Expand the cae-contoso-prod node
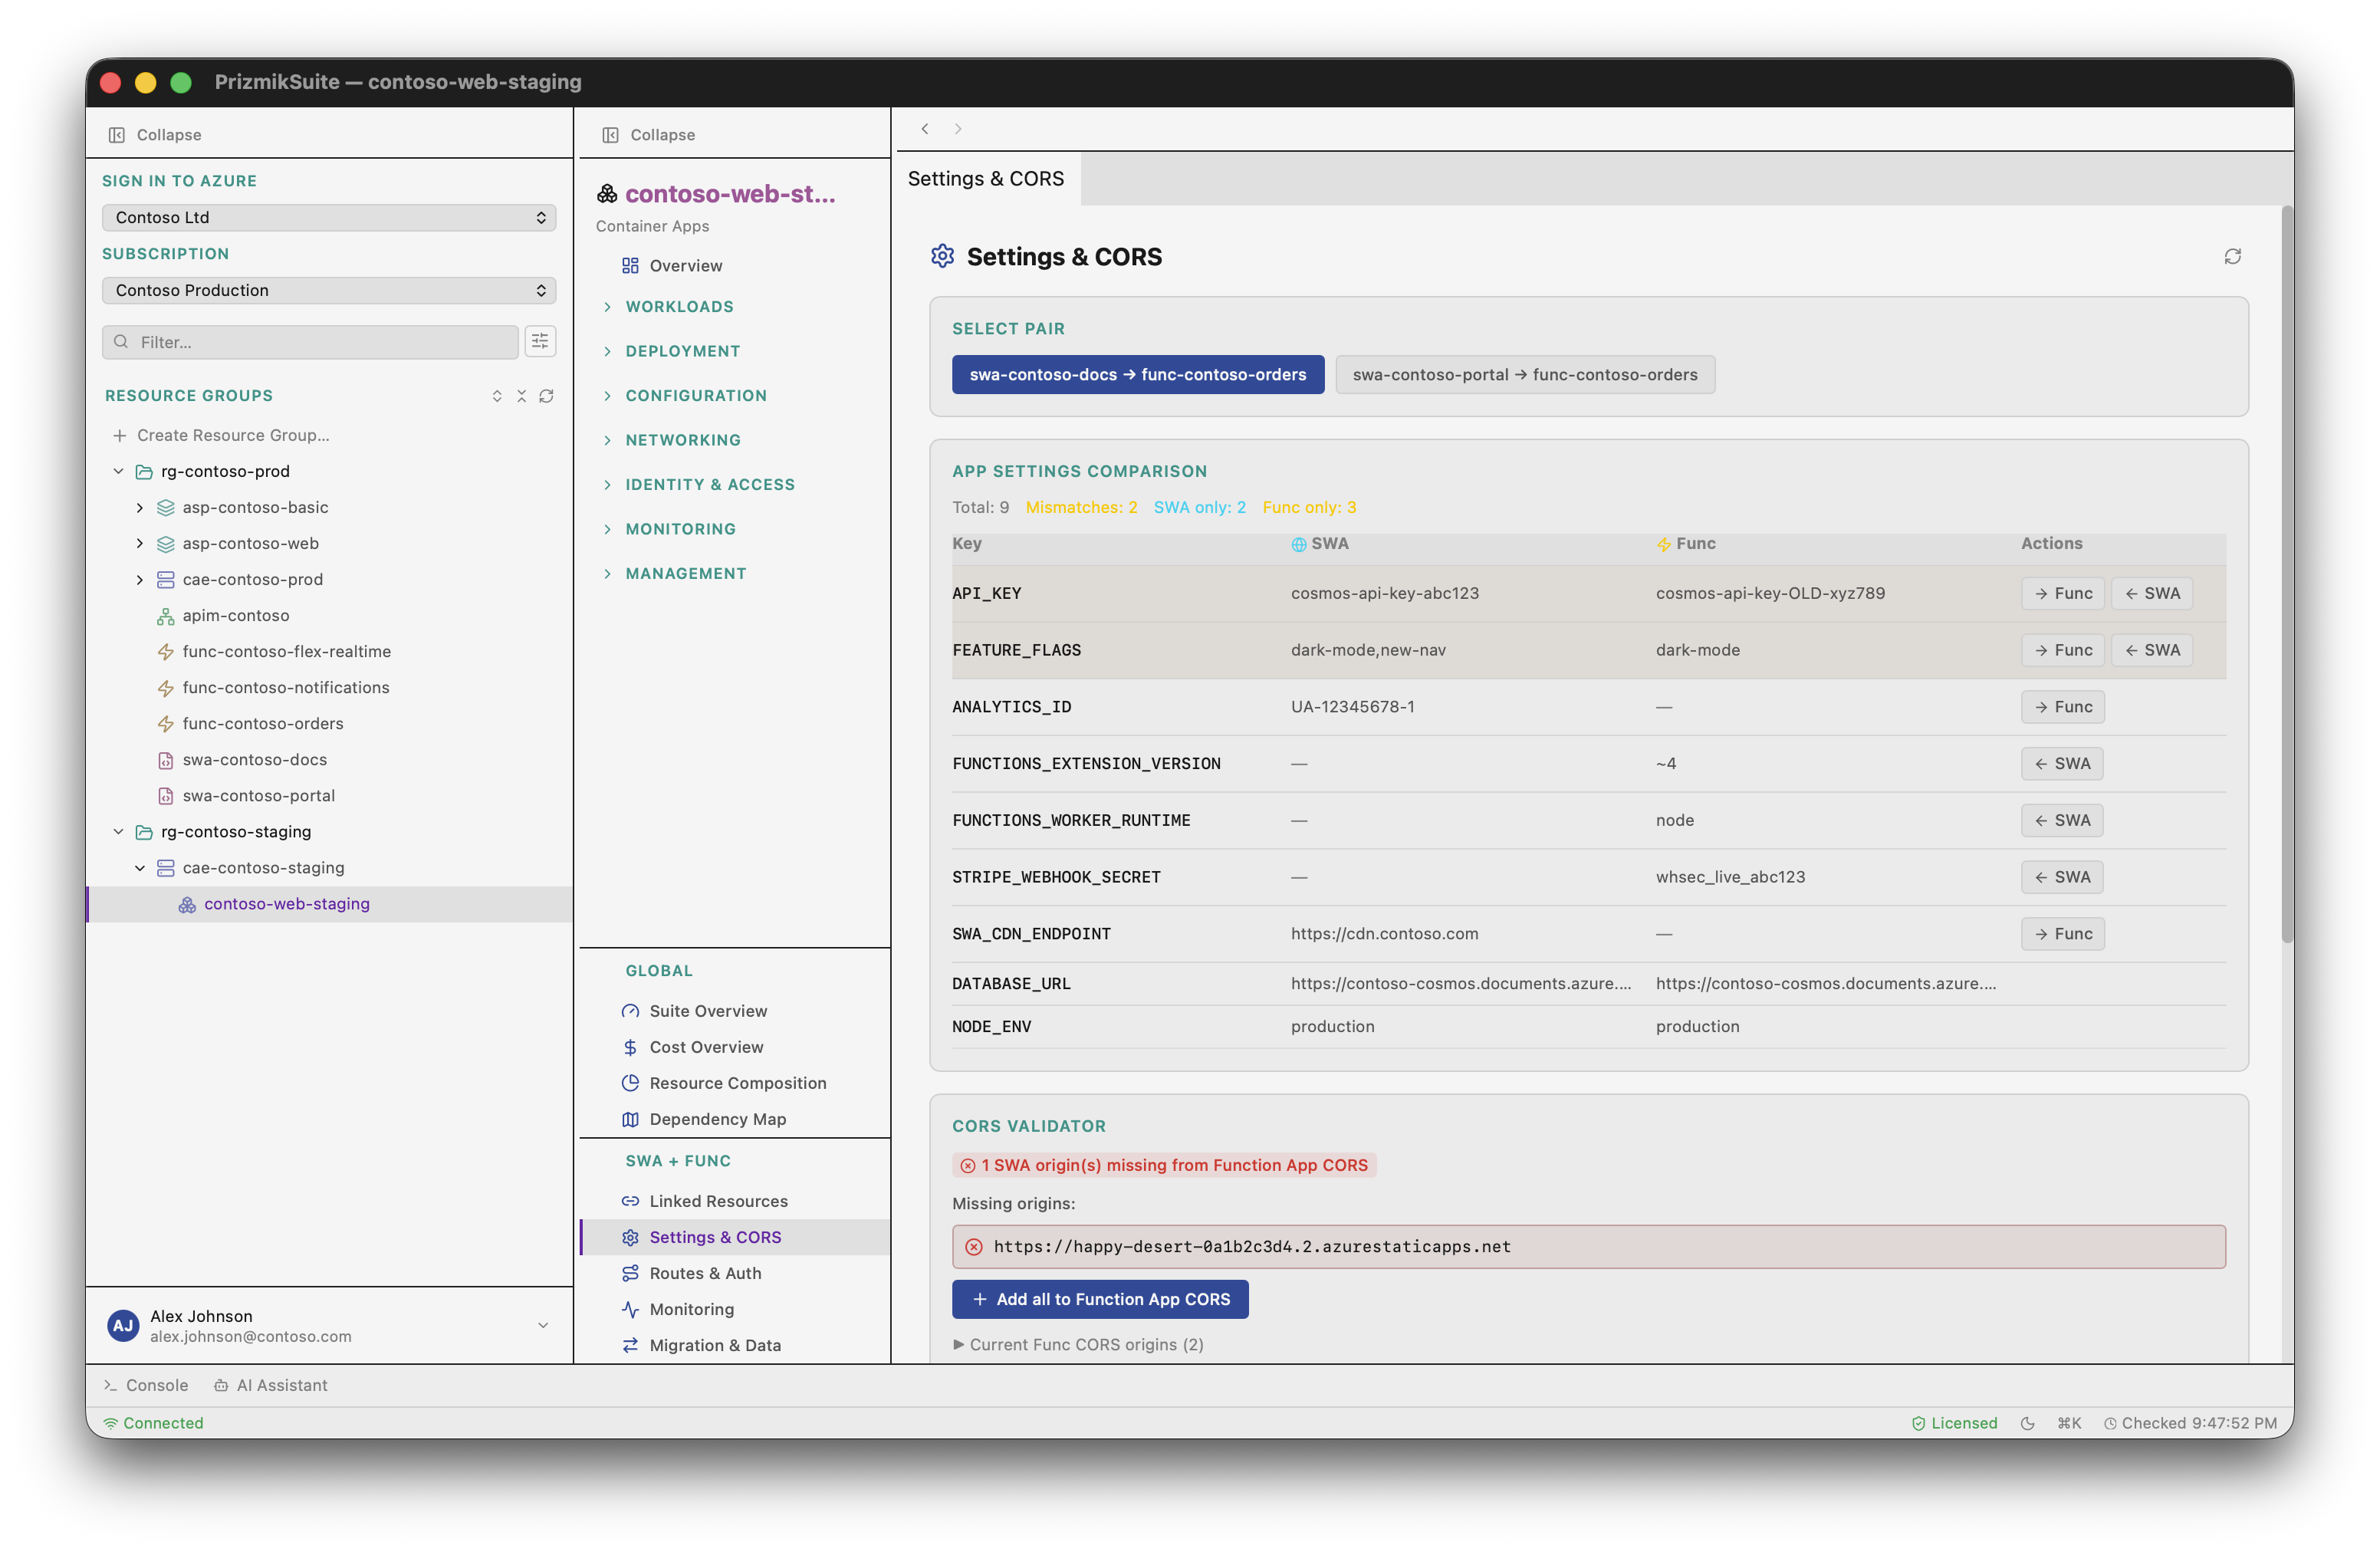 coord(140,580)
